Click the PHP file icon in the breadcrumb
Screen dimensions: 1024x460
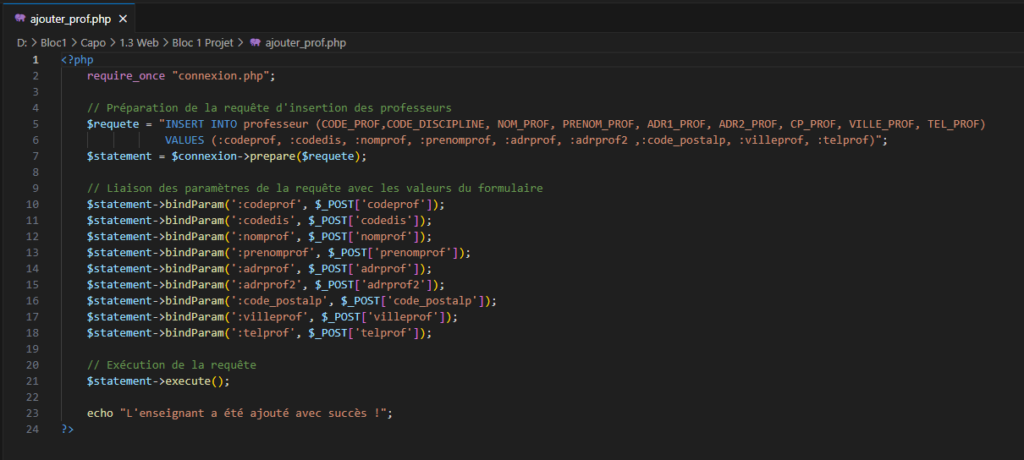(x=257, y=42)
